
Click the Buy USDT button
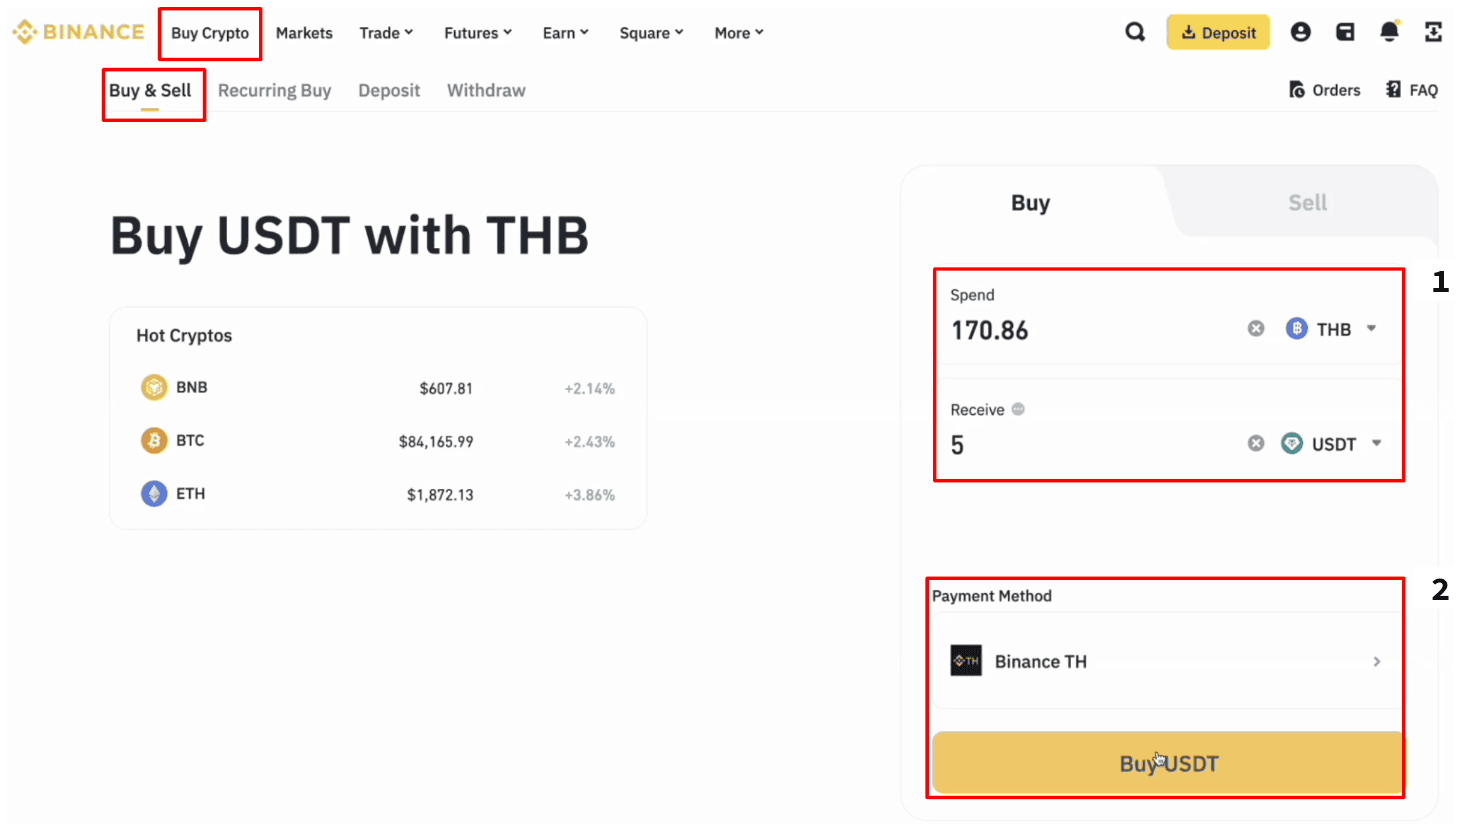[x=1168, y=764]
